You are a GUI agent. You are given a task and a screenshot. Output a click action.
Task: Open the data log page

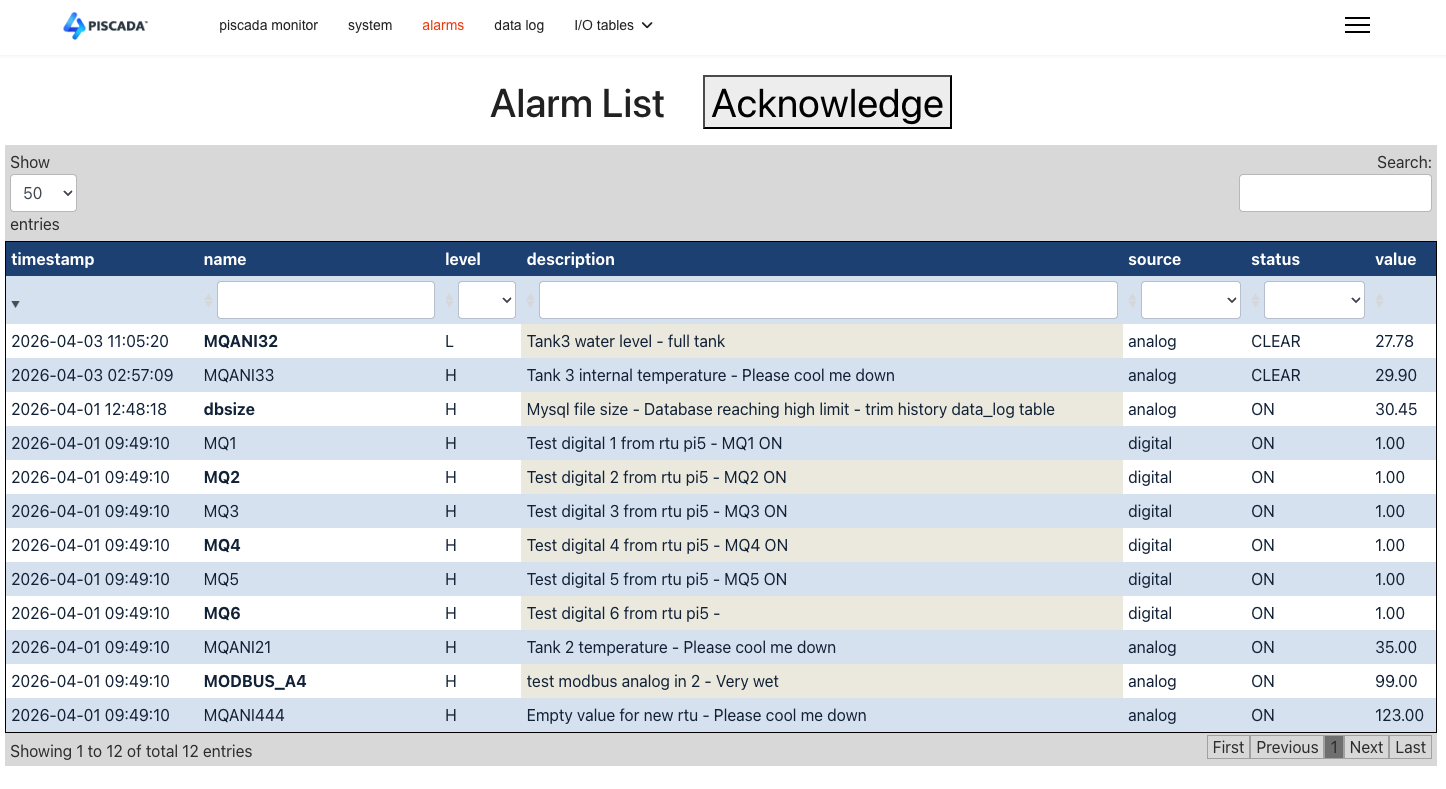click(x=519, y=25)
